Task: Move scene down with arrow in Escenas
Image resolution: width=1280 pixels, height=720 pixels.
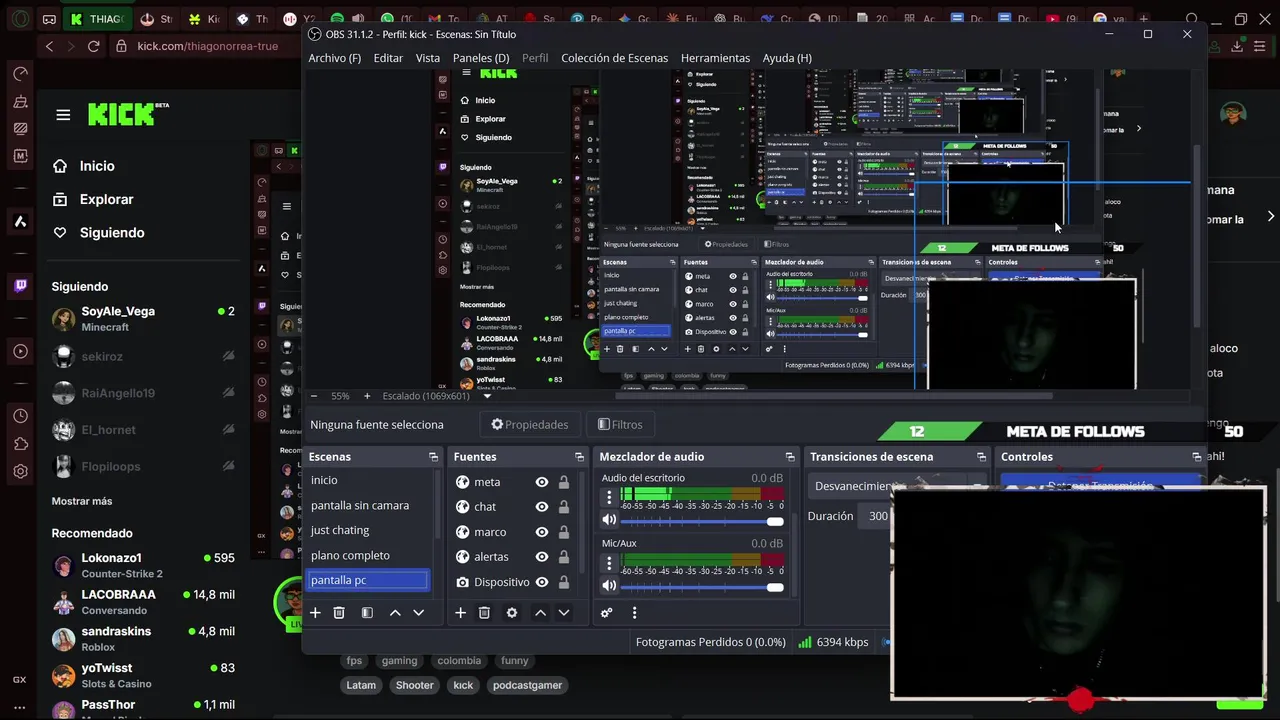Action: (x=419, y=613)
